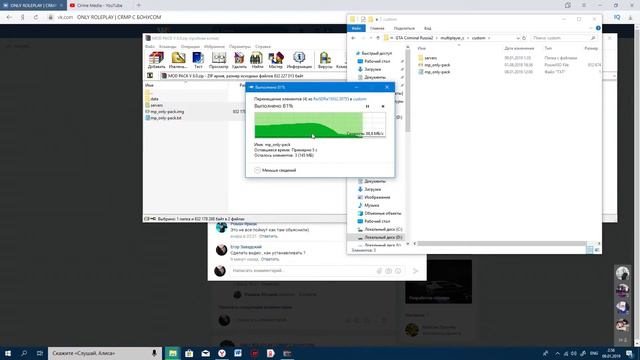The width and height of the screenshot is (640, 360).
Task: Click the WinRAR Извлечь (Extract) toolbar icon
Action: point(178,60)
